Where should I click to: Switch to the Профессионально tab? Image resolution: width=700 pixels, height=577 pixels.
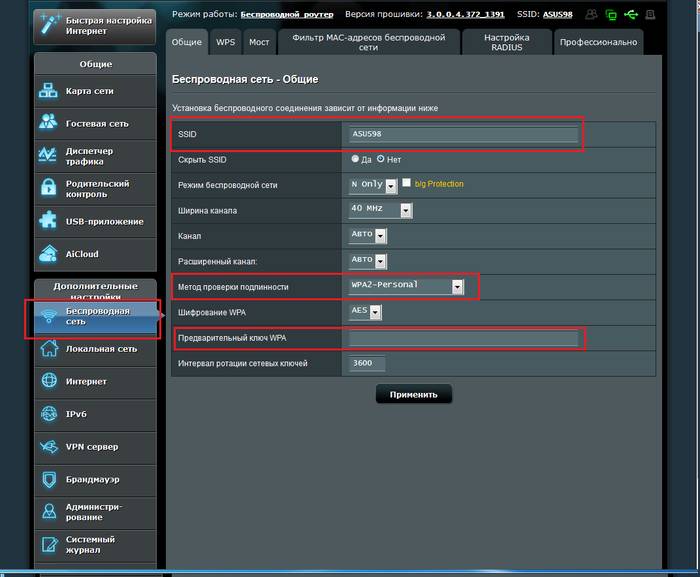click(x=598, y=43)
